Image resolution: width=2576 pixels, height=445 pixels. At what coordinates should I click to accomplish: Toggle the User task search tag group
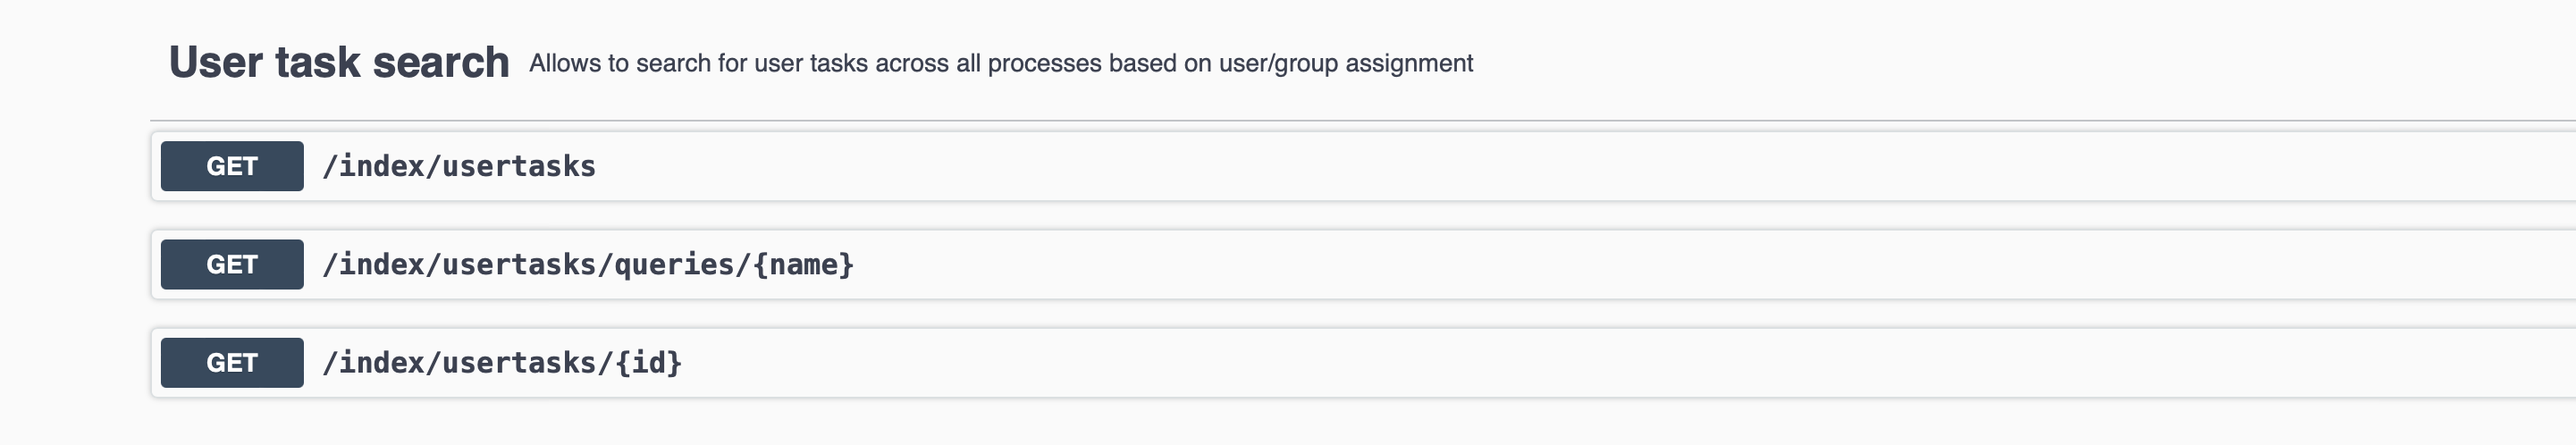click(x=1363, y=62)
